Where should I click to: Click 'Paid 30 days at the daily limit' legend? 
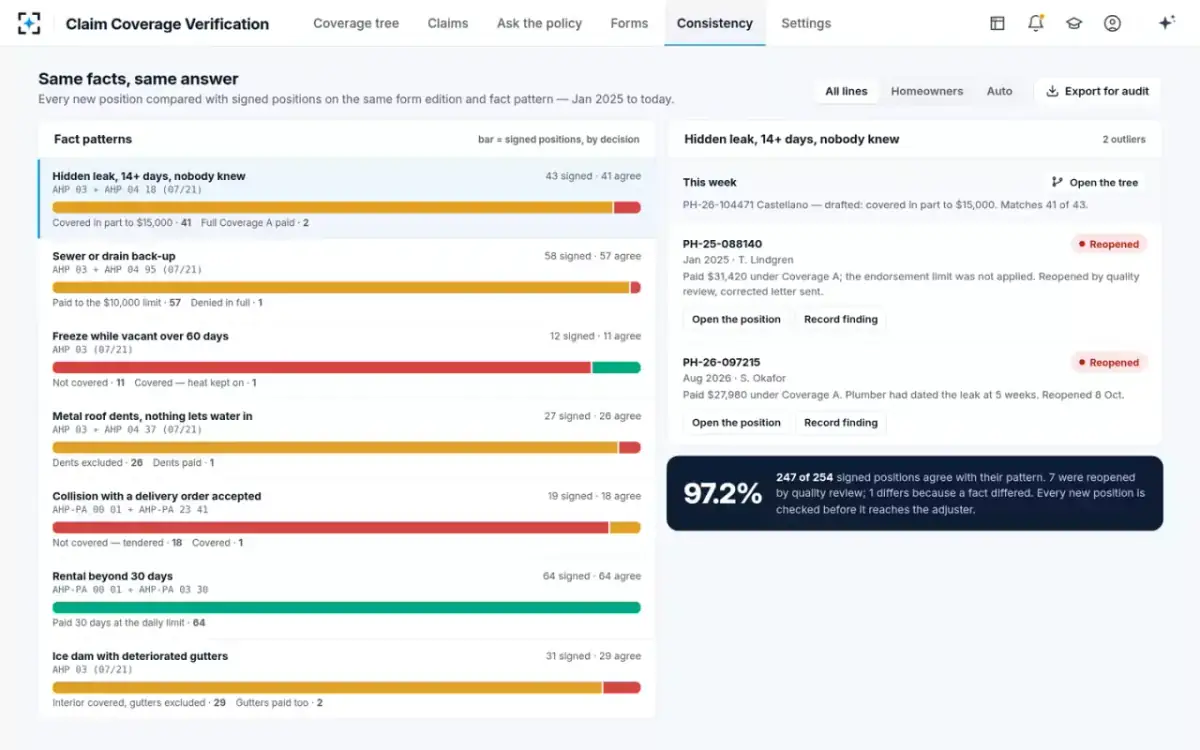[129, 623]
